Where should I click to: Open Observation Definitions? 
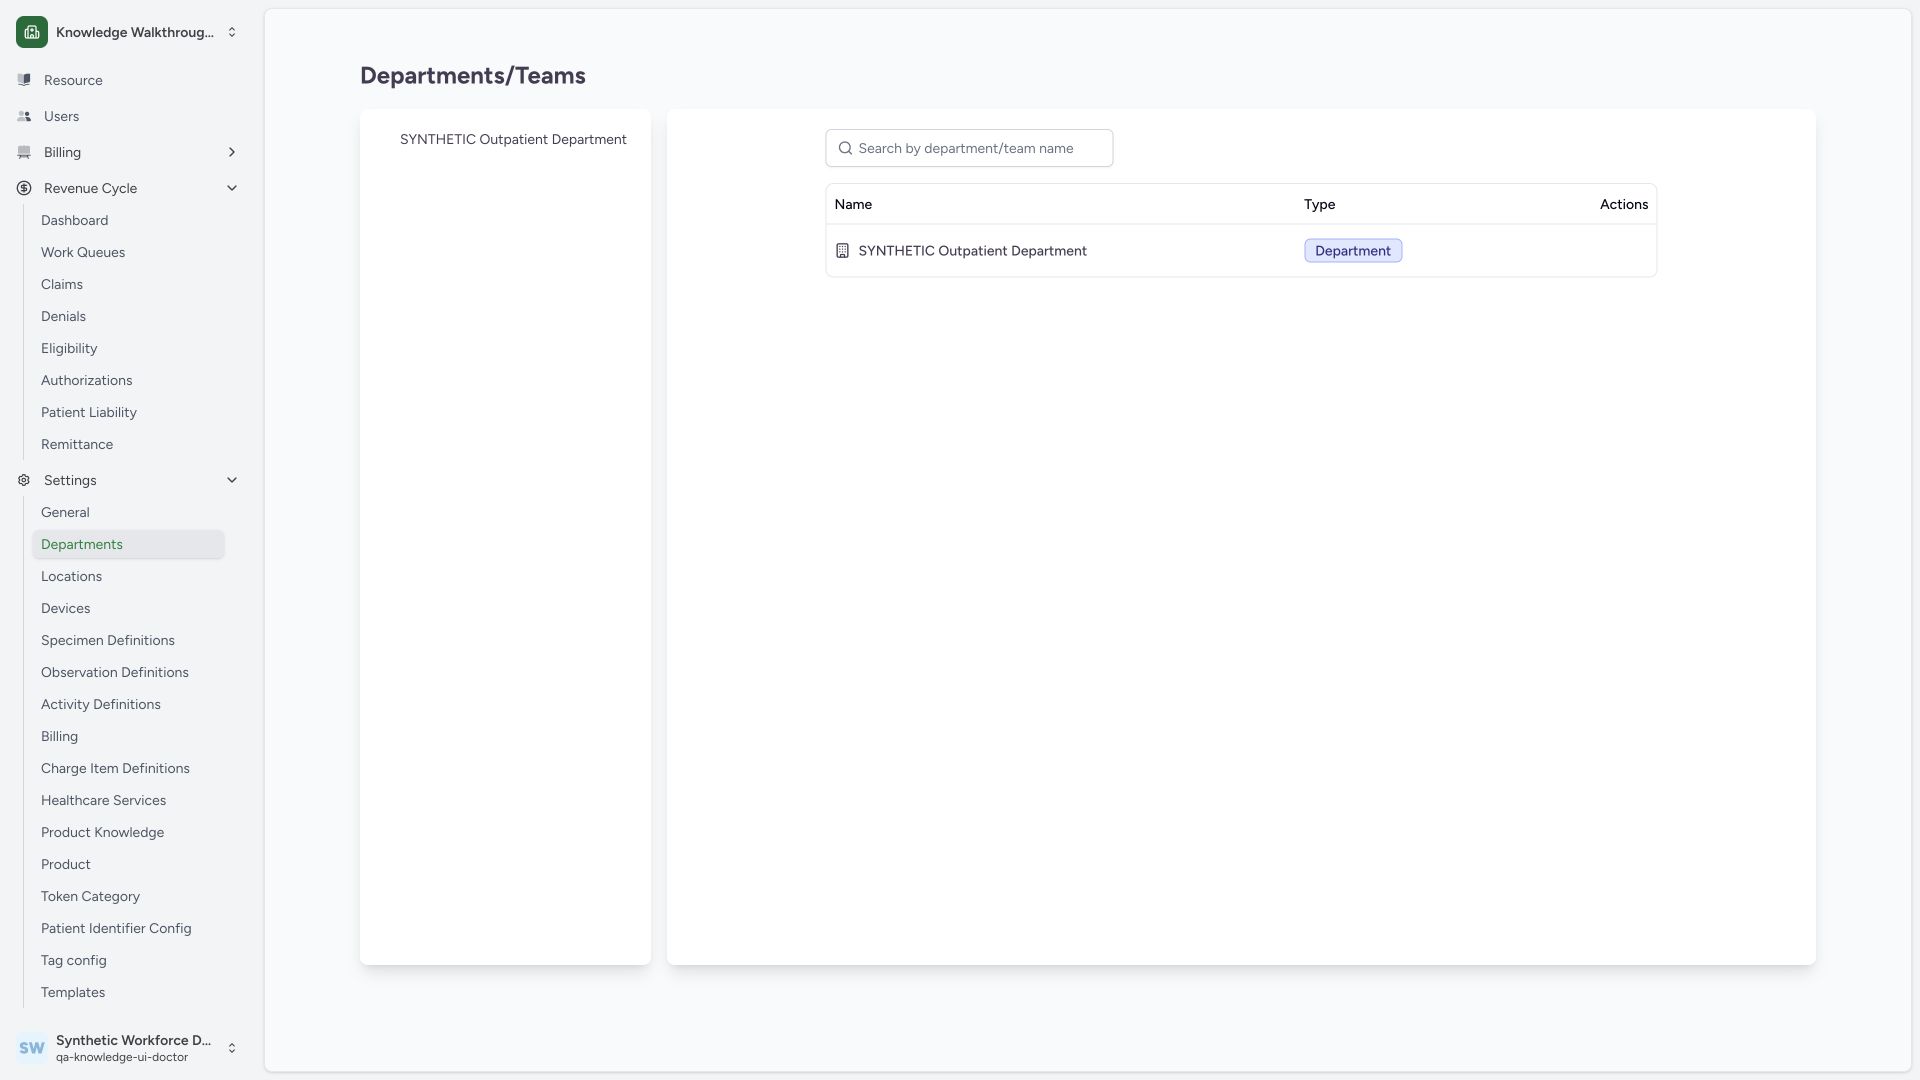(115, 672)
